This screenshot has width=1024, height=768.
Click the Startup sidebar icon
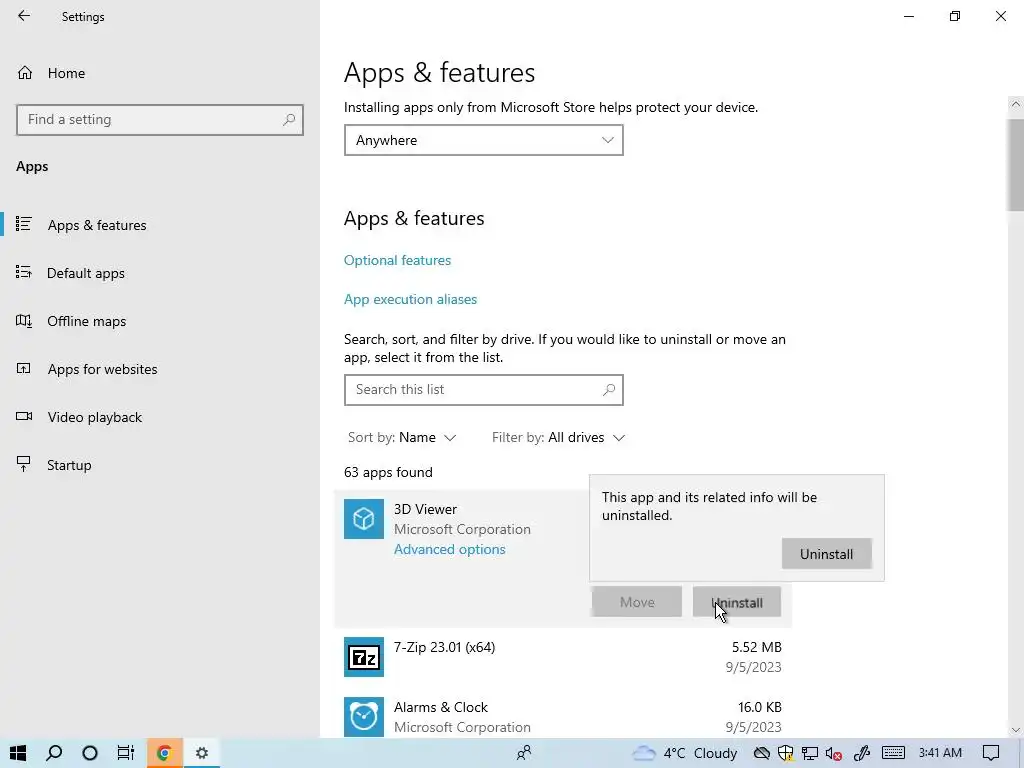pyautogui.click(x=24, y=464)
